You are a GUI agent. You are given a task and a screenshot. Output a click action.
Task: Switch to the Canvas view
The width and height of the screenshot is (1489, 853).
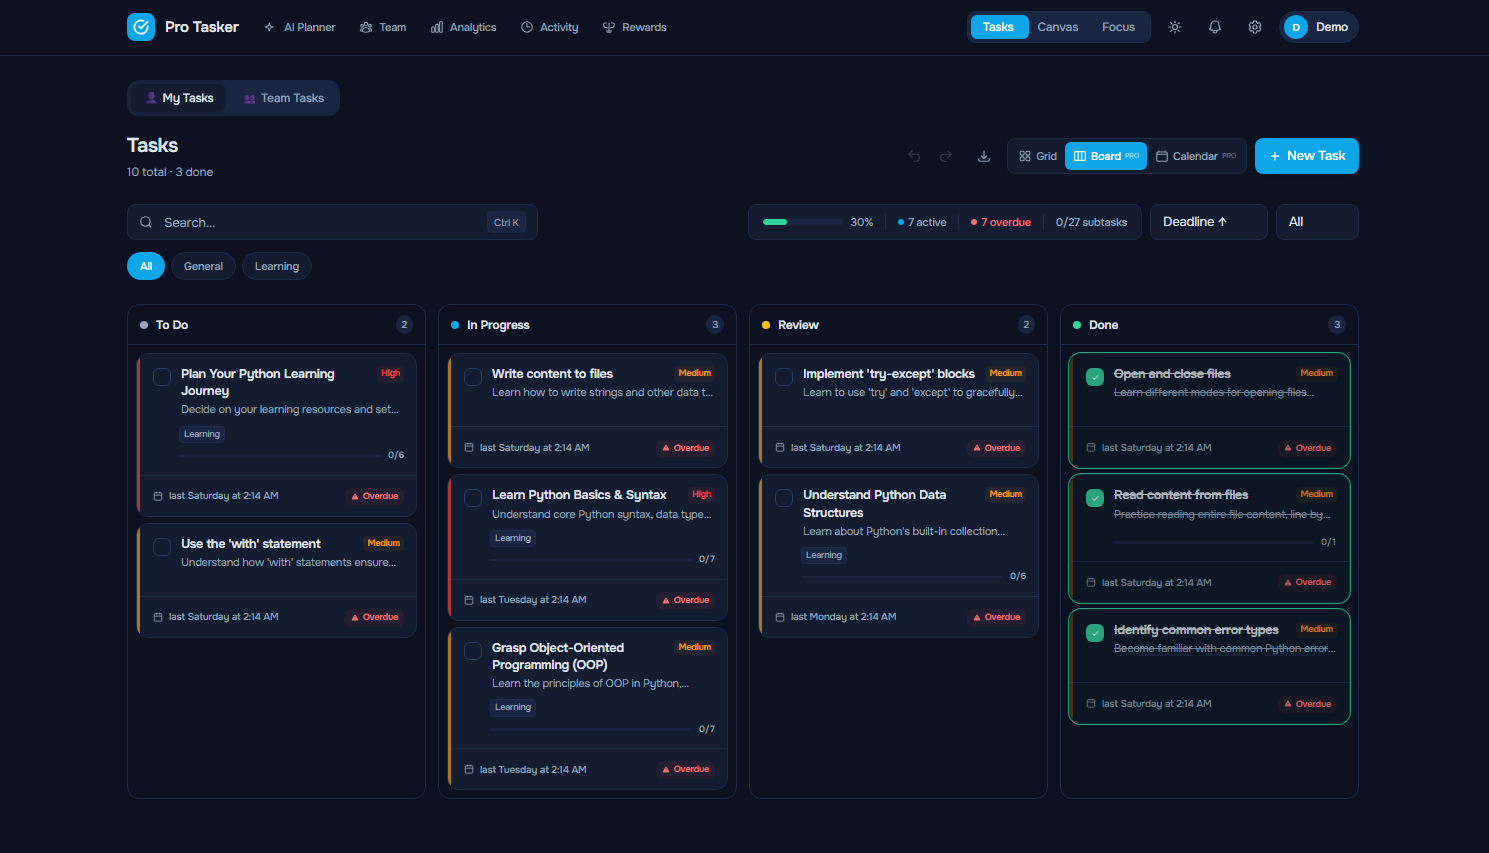click(x=1057, y=27)
